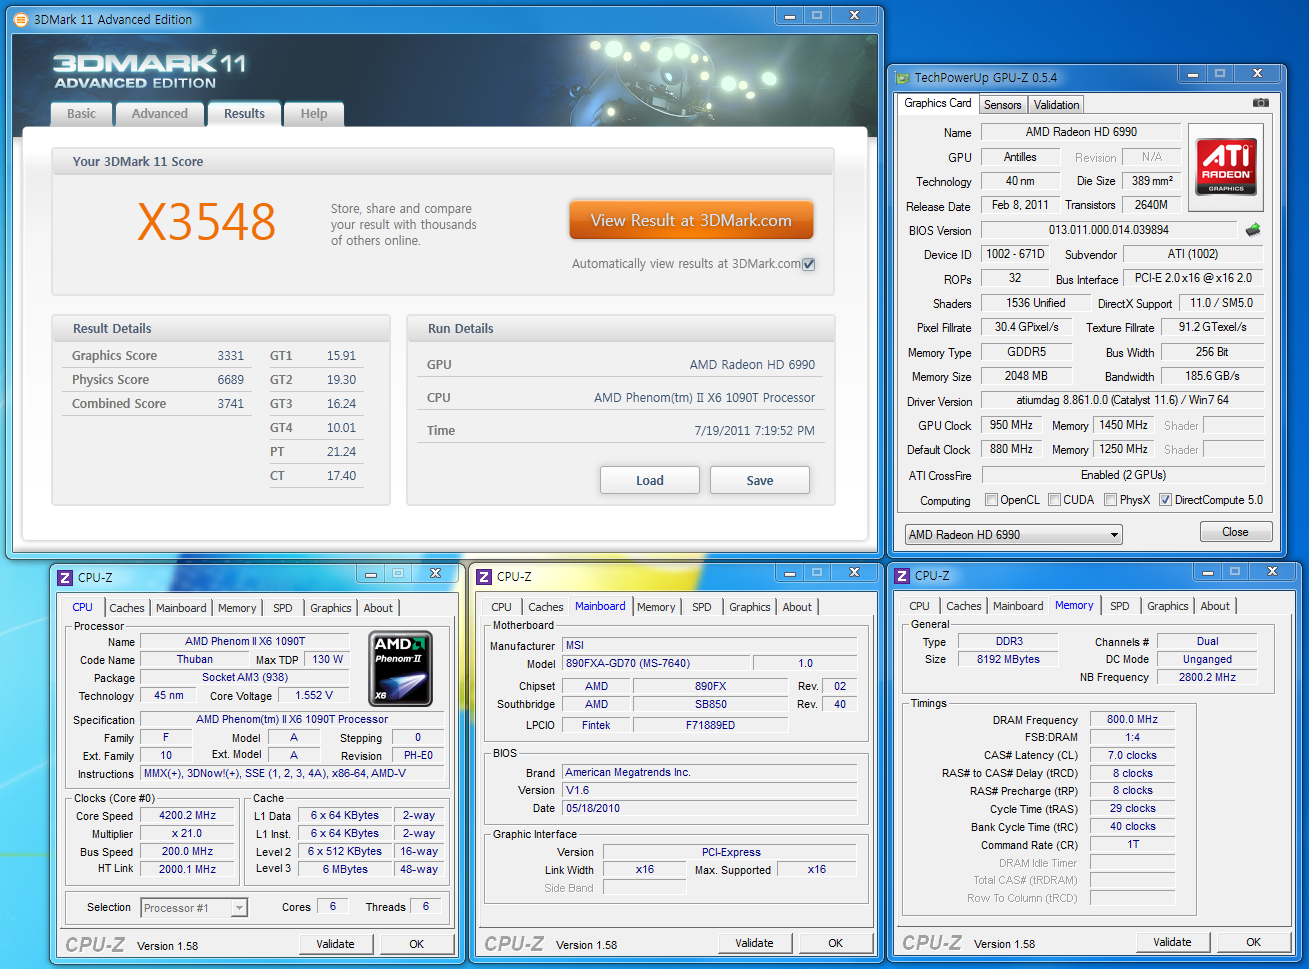Click the Load button in Run Details
This screenshot has height=969, width=1309.
[x=650, y=480]
